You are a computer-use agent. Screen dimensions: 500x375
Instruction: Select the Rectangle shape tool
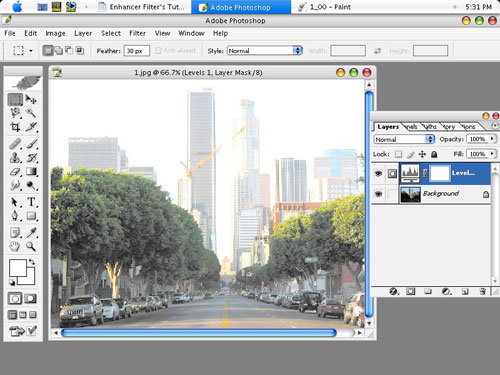[x=31, y=216]
